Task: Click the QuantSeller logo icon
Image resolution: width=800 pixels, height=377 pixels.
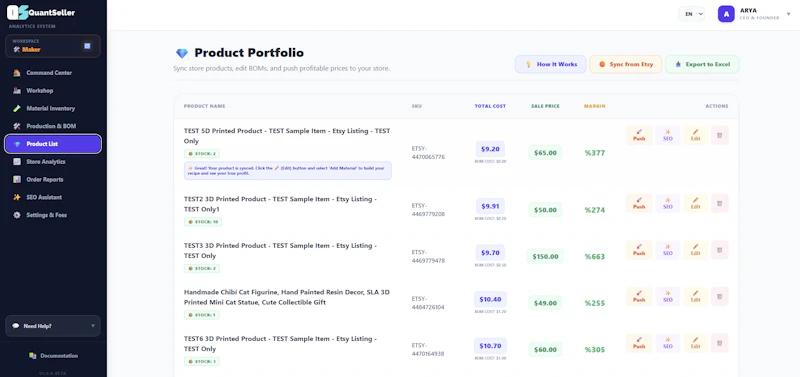Action: pos(17,13)
